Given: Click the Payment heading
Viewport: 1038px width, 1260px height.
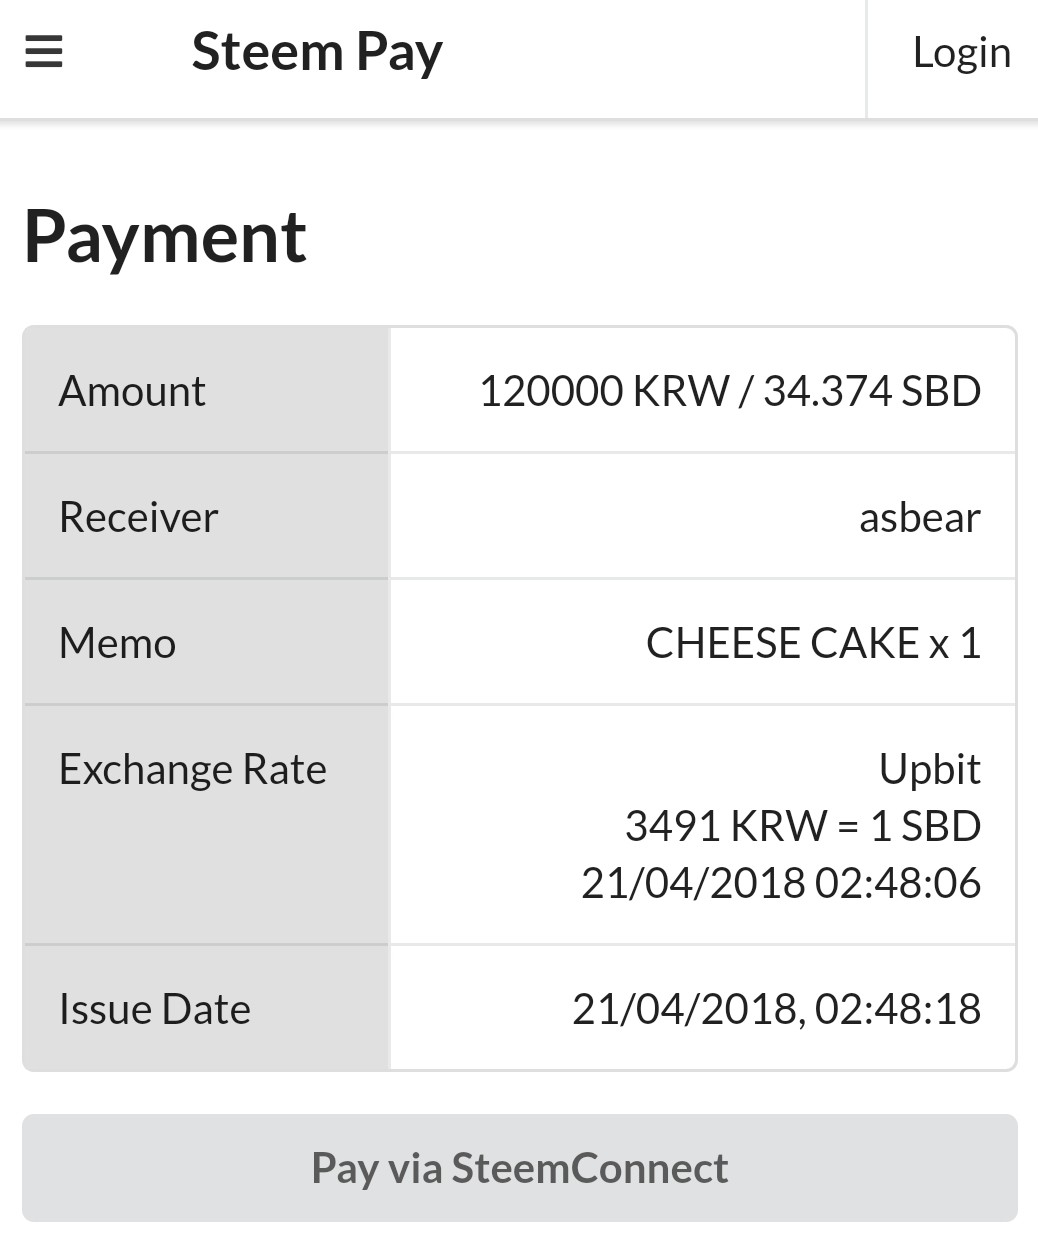Looking at the screenshot, I should coord(165,237).
